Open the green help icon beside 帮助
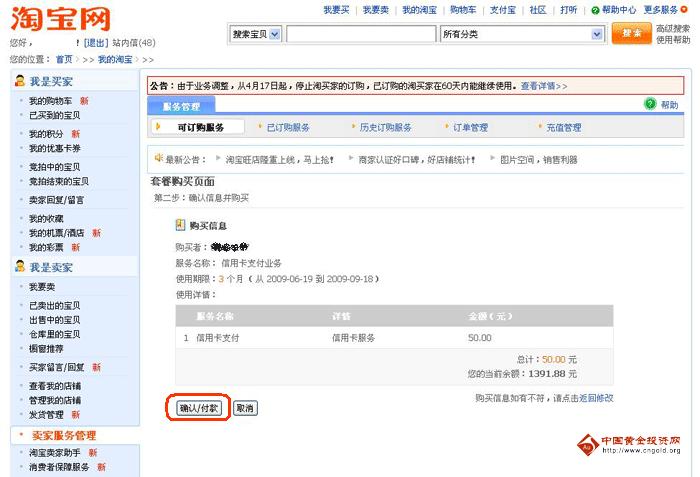Image resolution: width=700 pixels, height=477 pixels. pos(650,104)
